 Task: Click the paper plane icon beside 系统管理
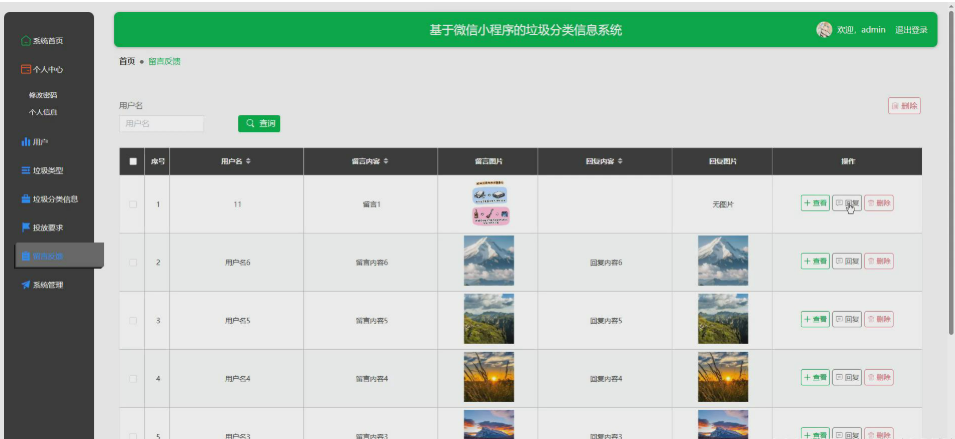pos(26,285)
